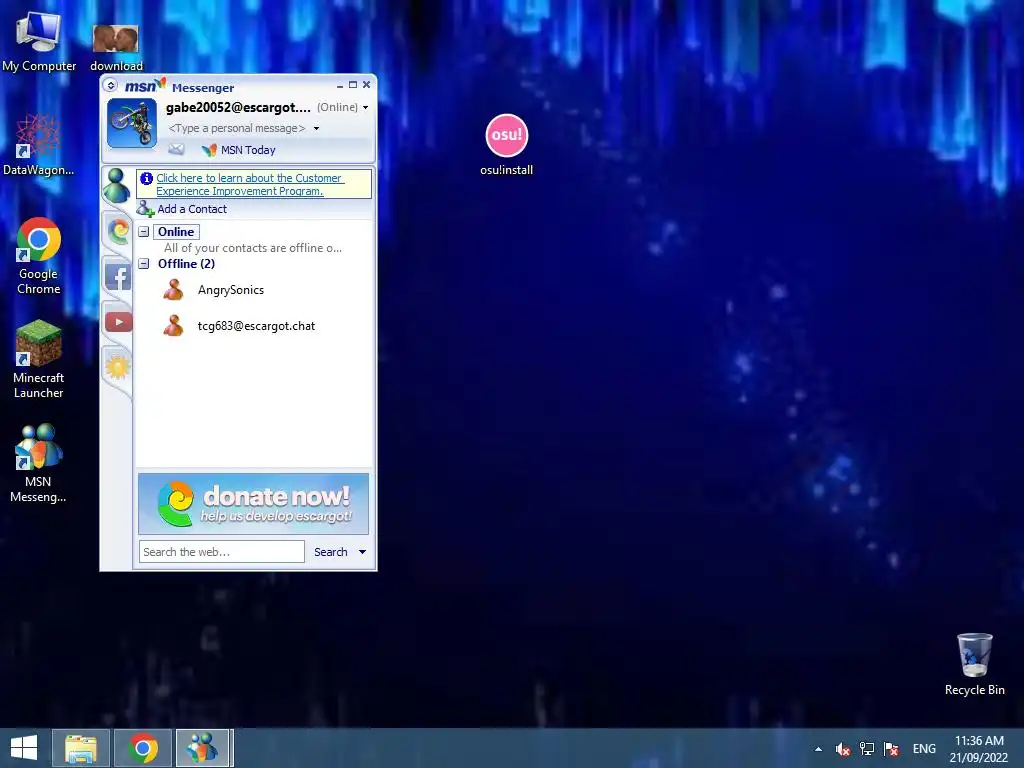This screenshot has width=1024, height=768.
Task: Collapse the Online contacts group
Action: pos(144,232)
